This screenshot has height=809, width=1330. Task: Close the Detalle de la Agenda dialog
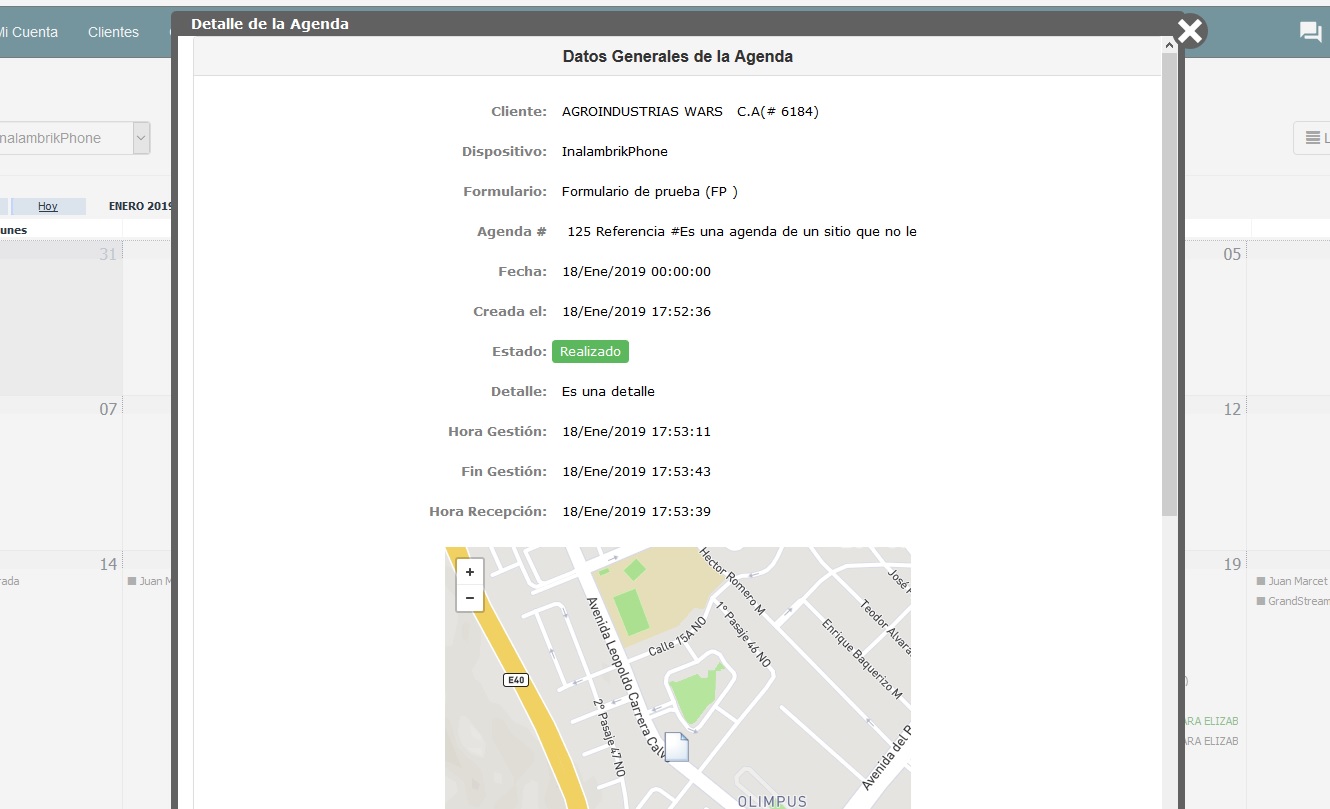pos(1189,32)
